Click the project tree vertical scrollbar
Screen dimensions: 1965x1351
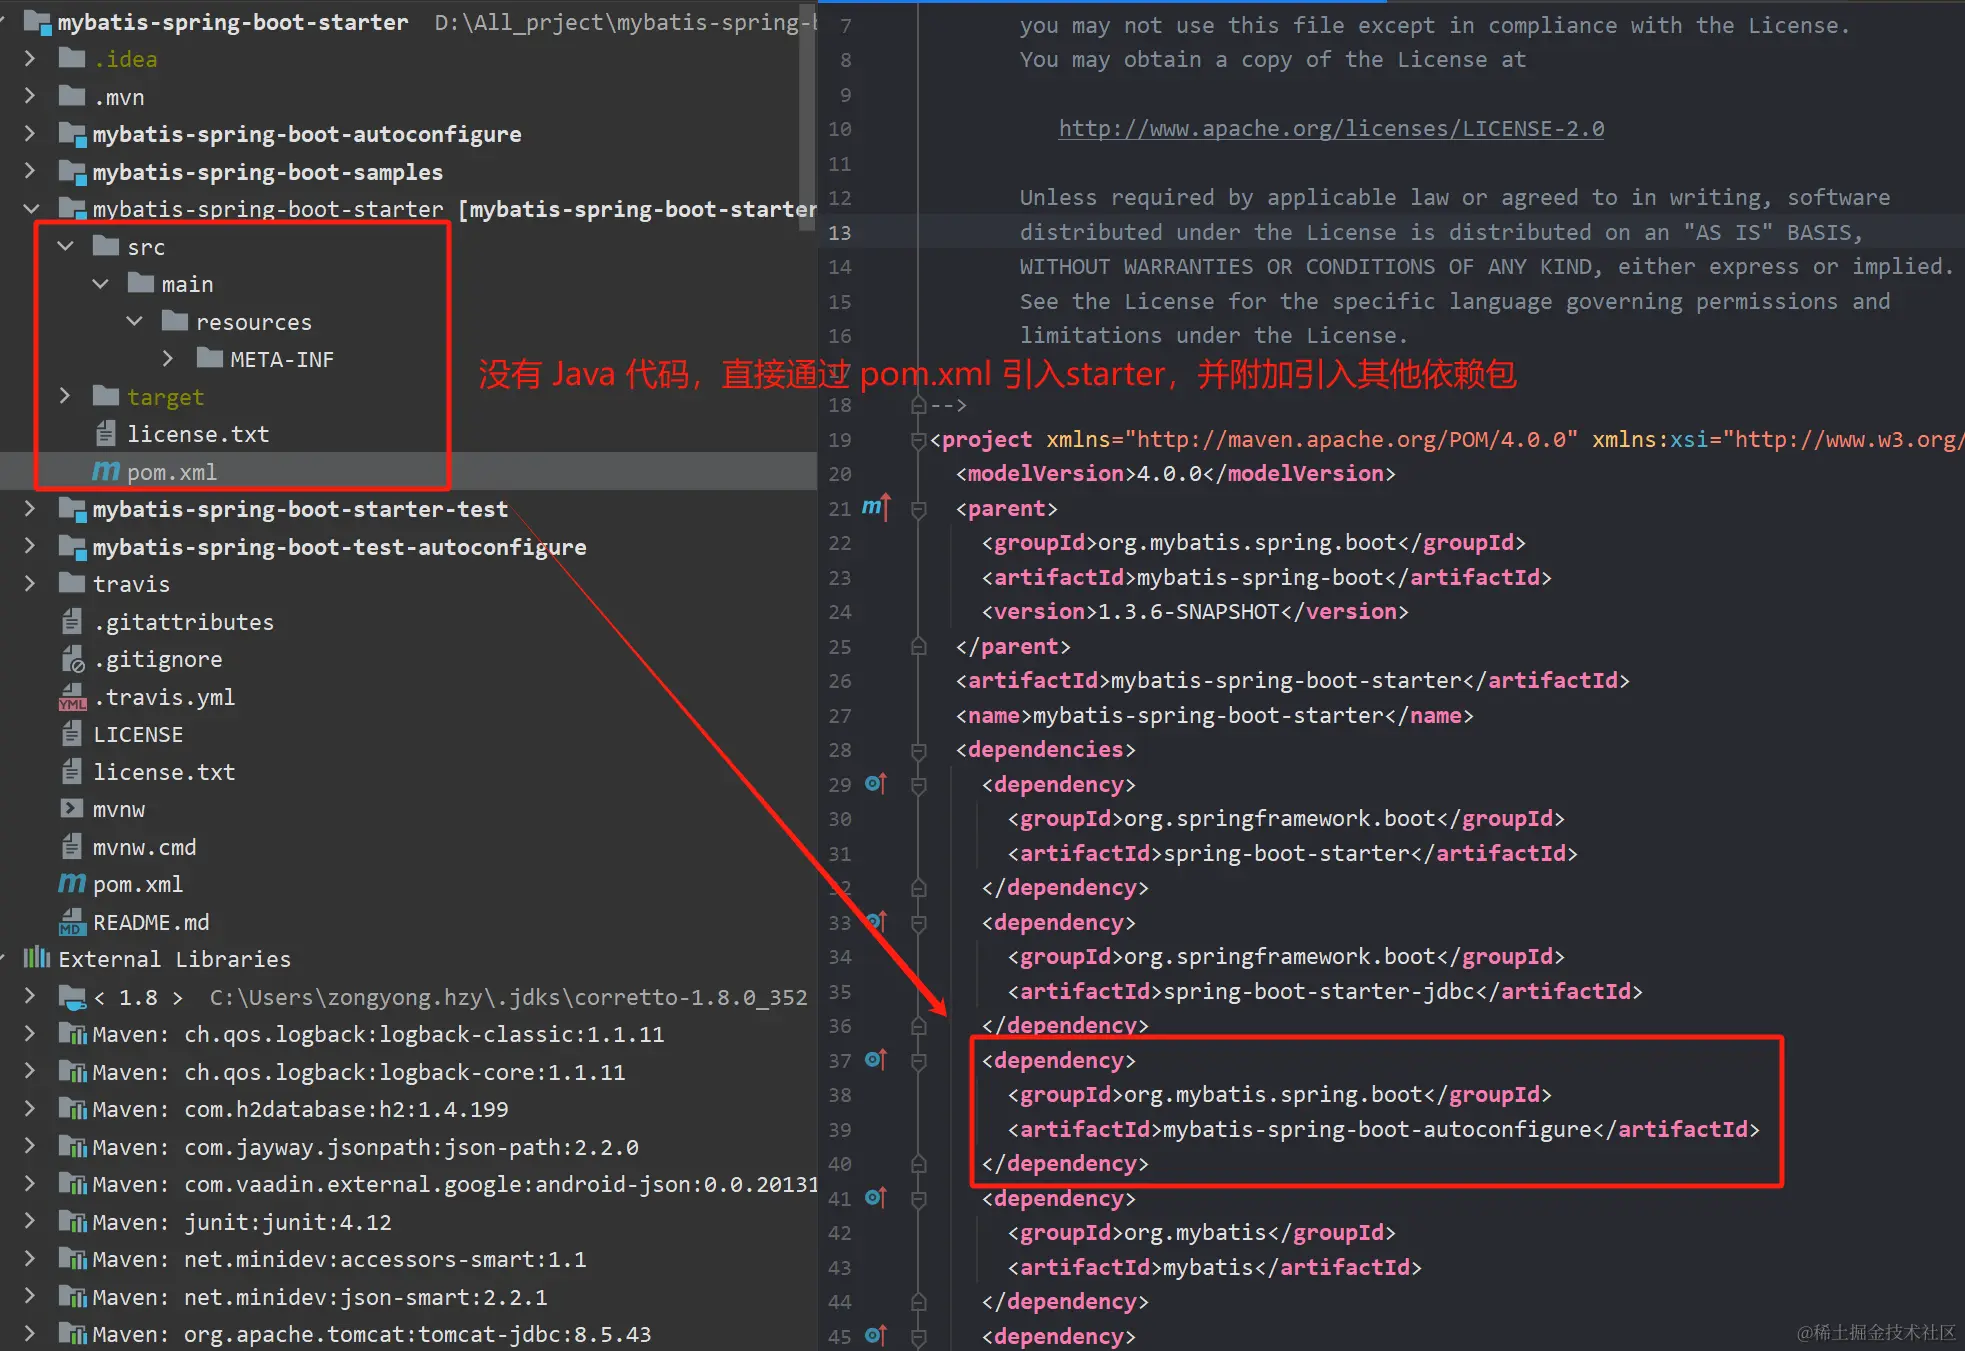(x=808, y=116)
